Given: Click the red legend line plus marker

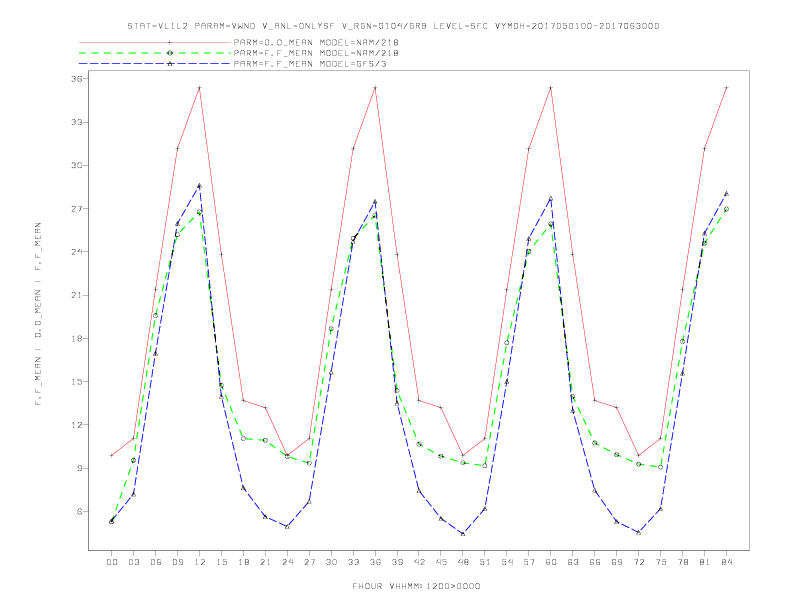Looking at the screenshot, I should [170, 42].
